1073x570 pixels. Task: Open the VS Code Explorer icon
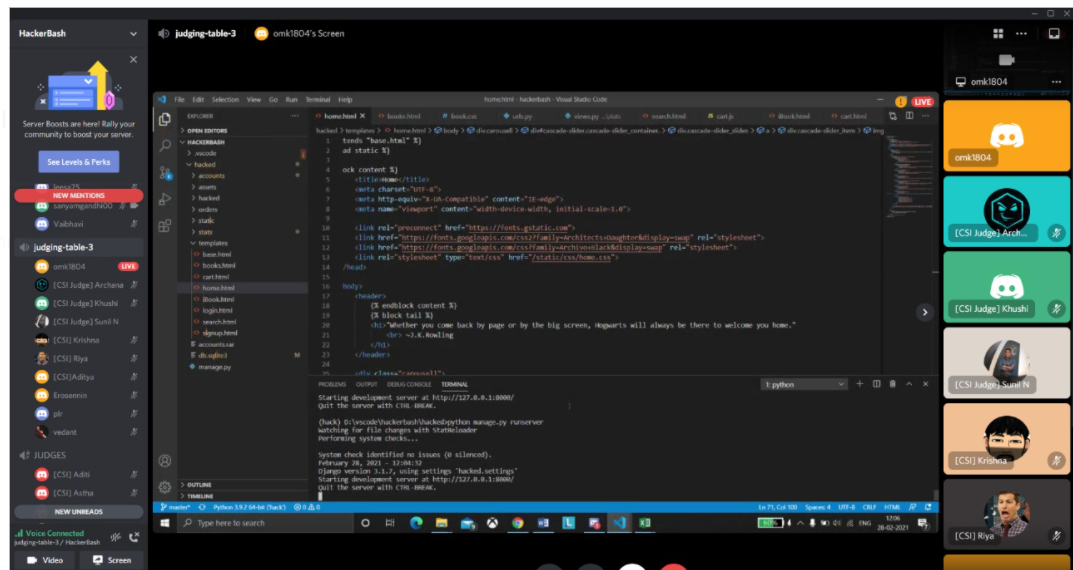(x=165, y=119)
